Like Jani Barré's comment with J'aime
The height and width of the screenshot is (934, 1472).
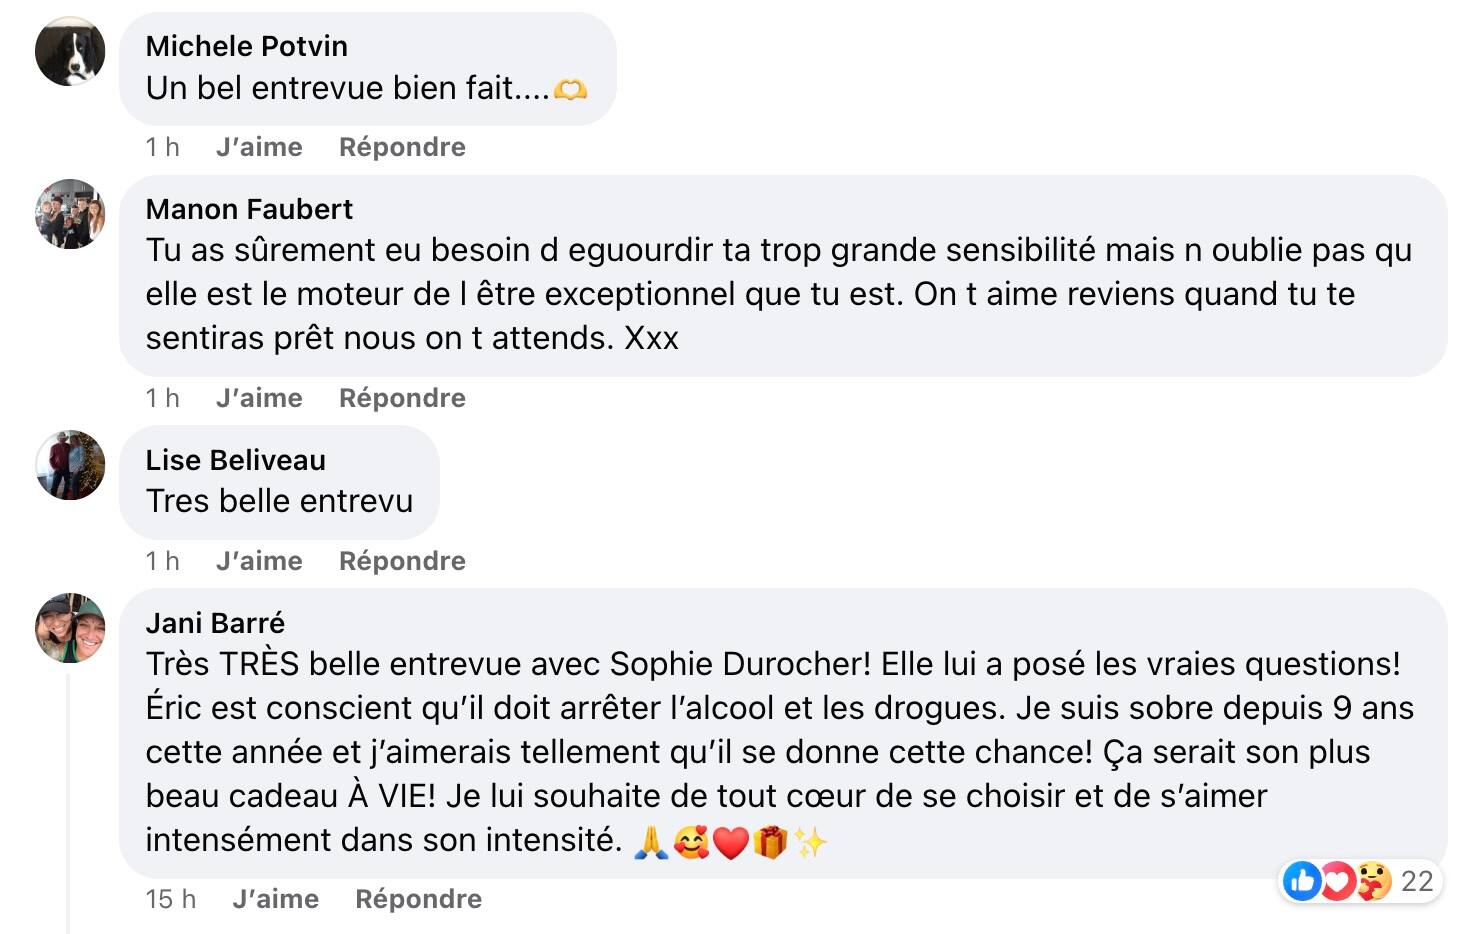coord(276,899)
